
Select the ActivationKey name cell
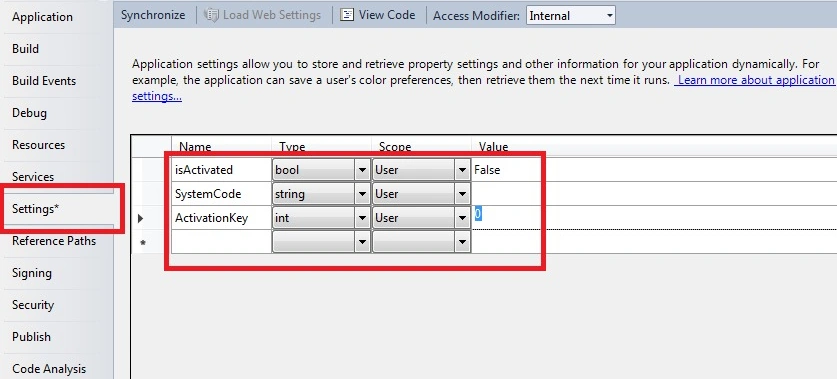(221, 218)
